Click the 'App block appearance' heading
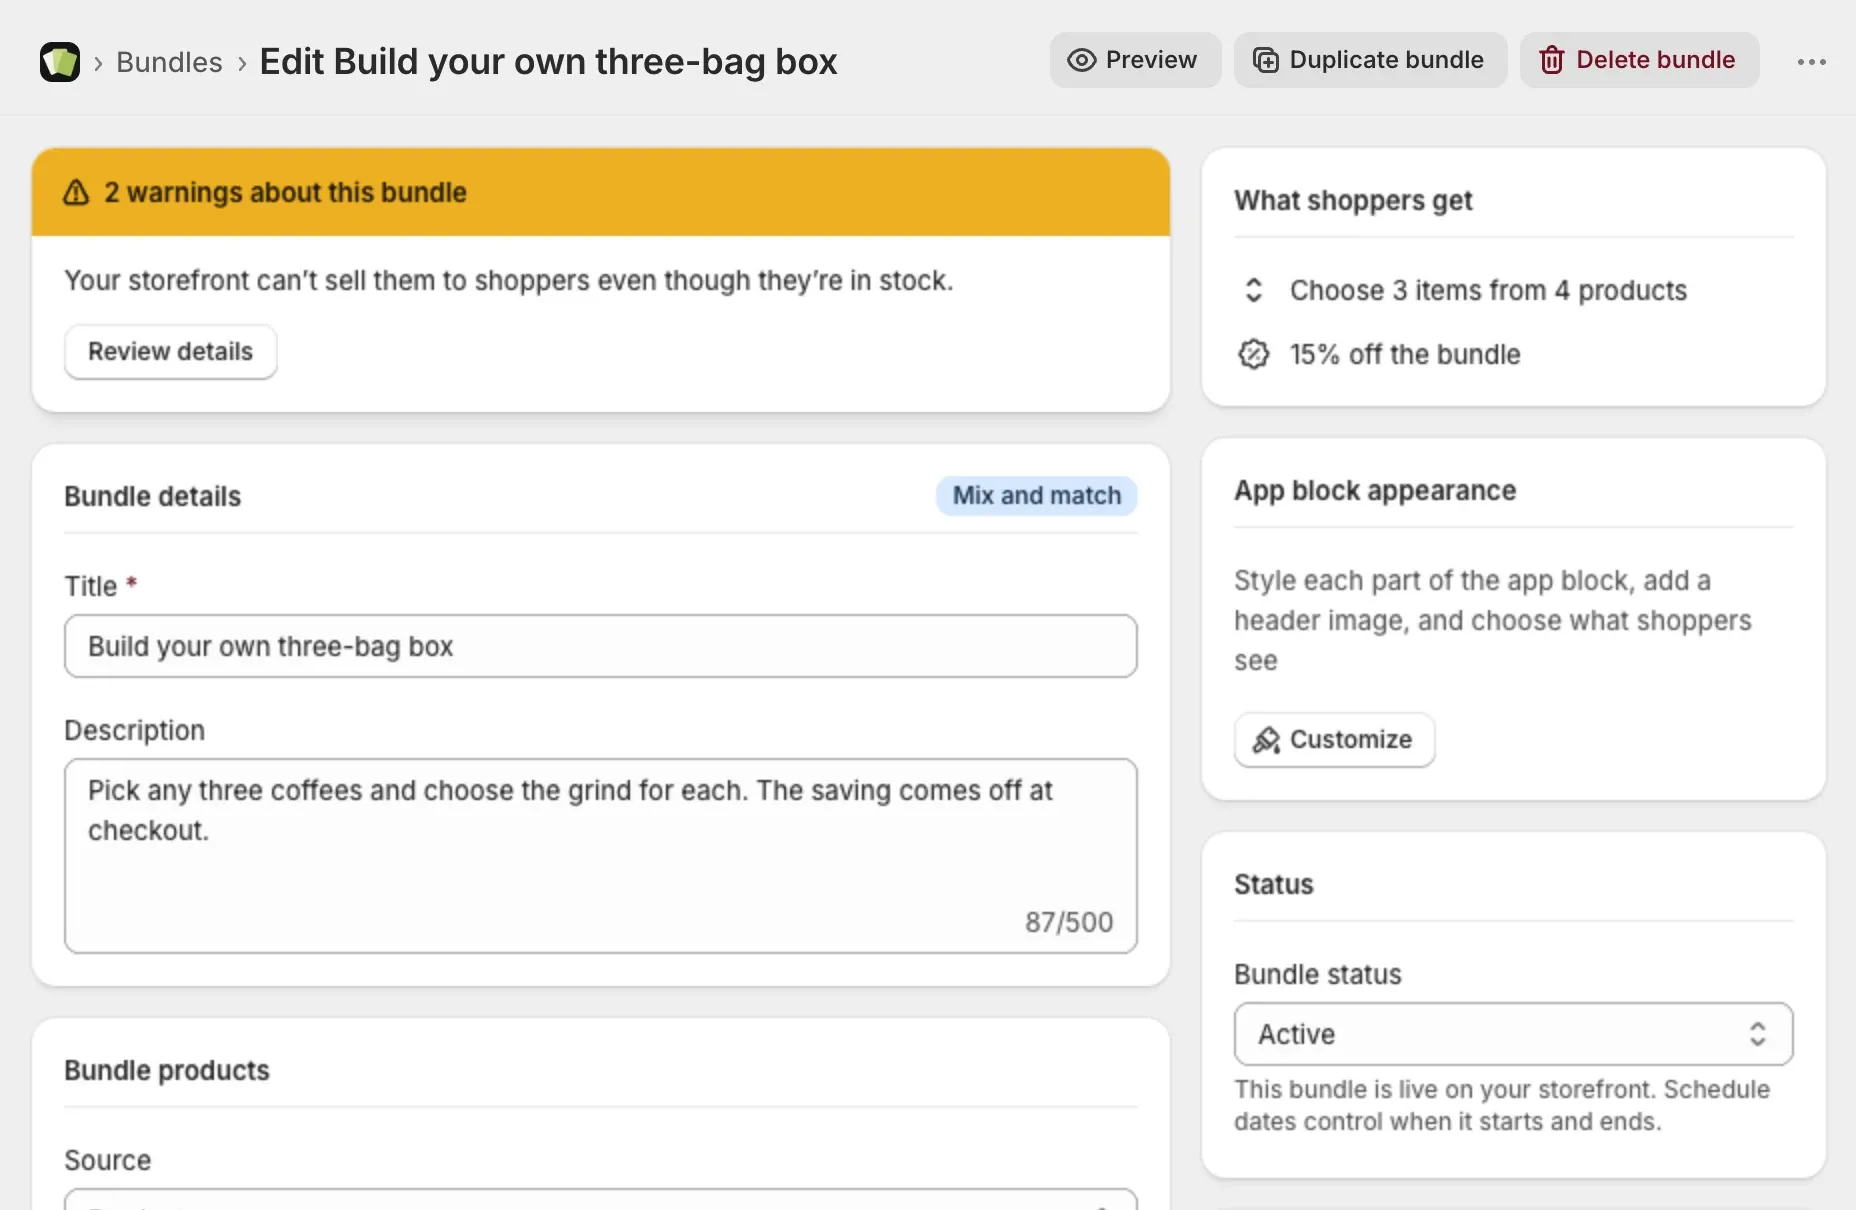The image size is (1856, 1210). coord(1375,490)
